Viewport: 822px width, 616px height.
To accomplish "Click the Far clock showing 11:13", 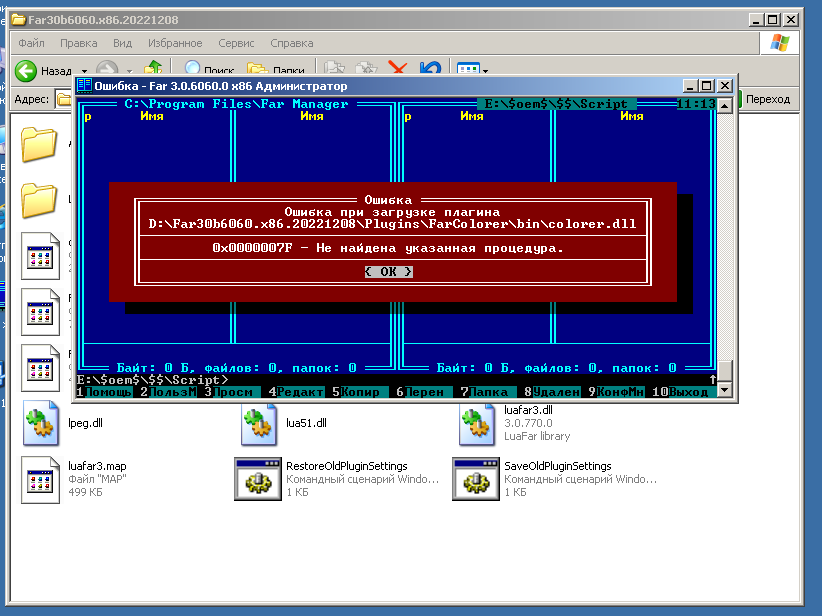I will coord(696,104).
